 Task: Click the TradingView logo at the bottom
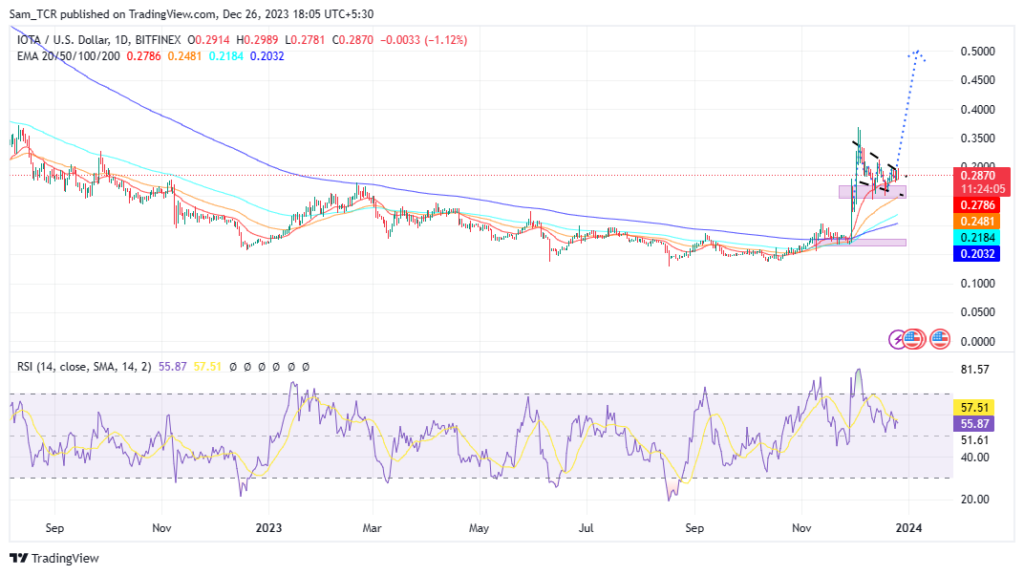[54, 558]
